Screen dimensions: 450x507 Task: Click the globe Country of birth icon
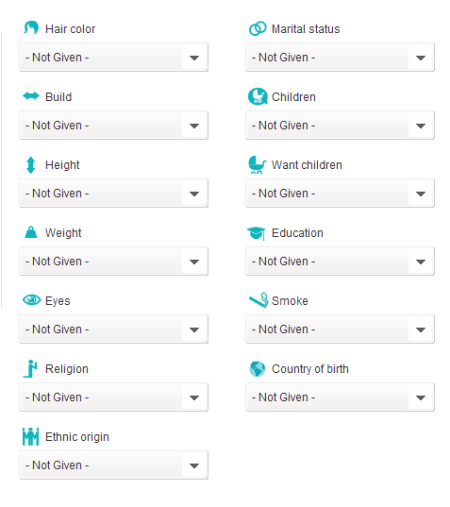coord(257,369)
